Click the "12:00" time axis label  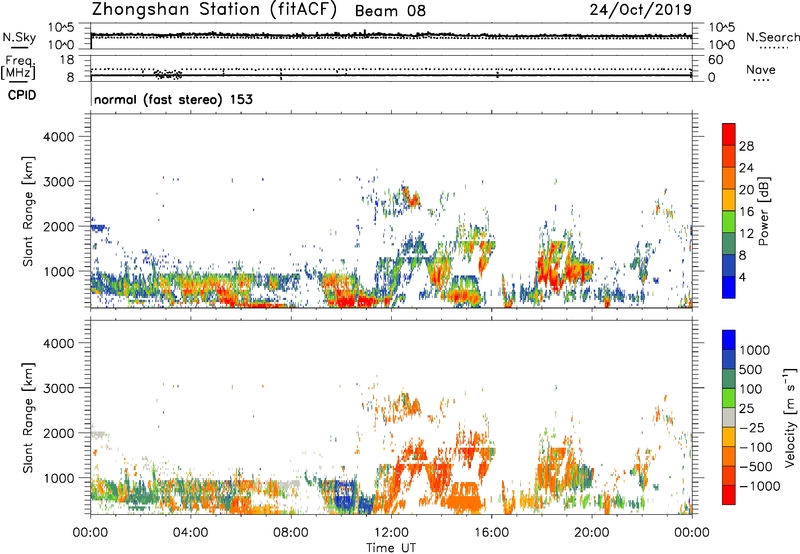pyautogui.click(x=391, y=533)
